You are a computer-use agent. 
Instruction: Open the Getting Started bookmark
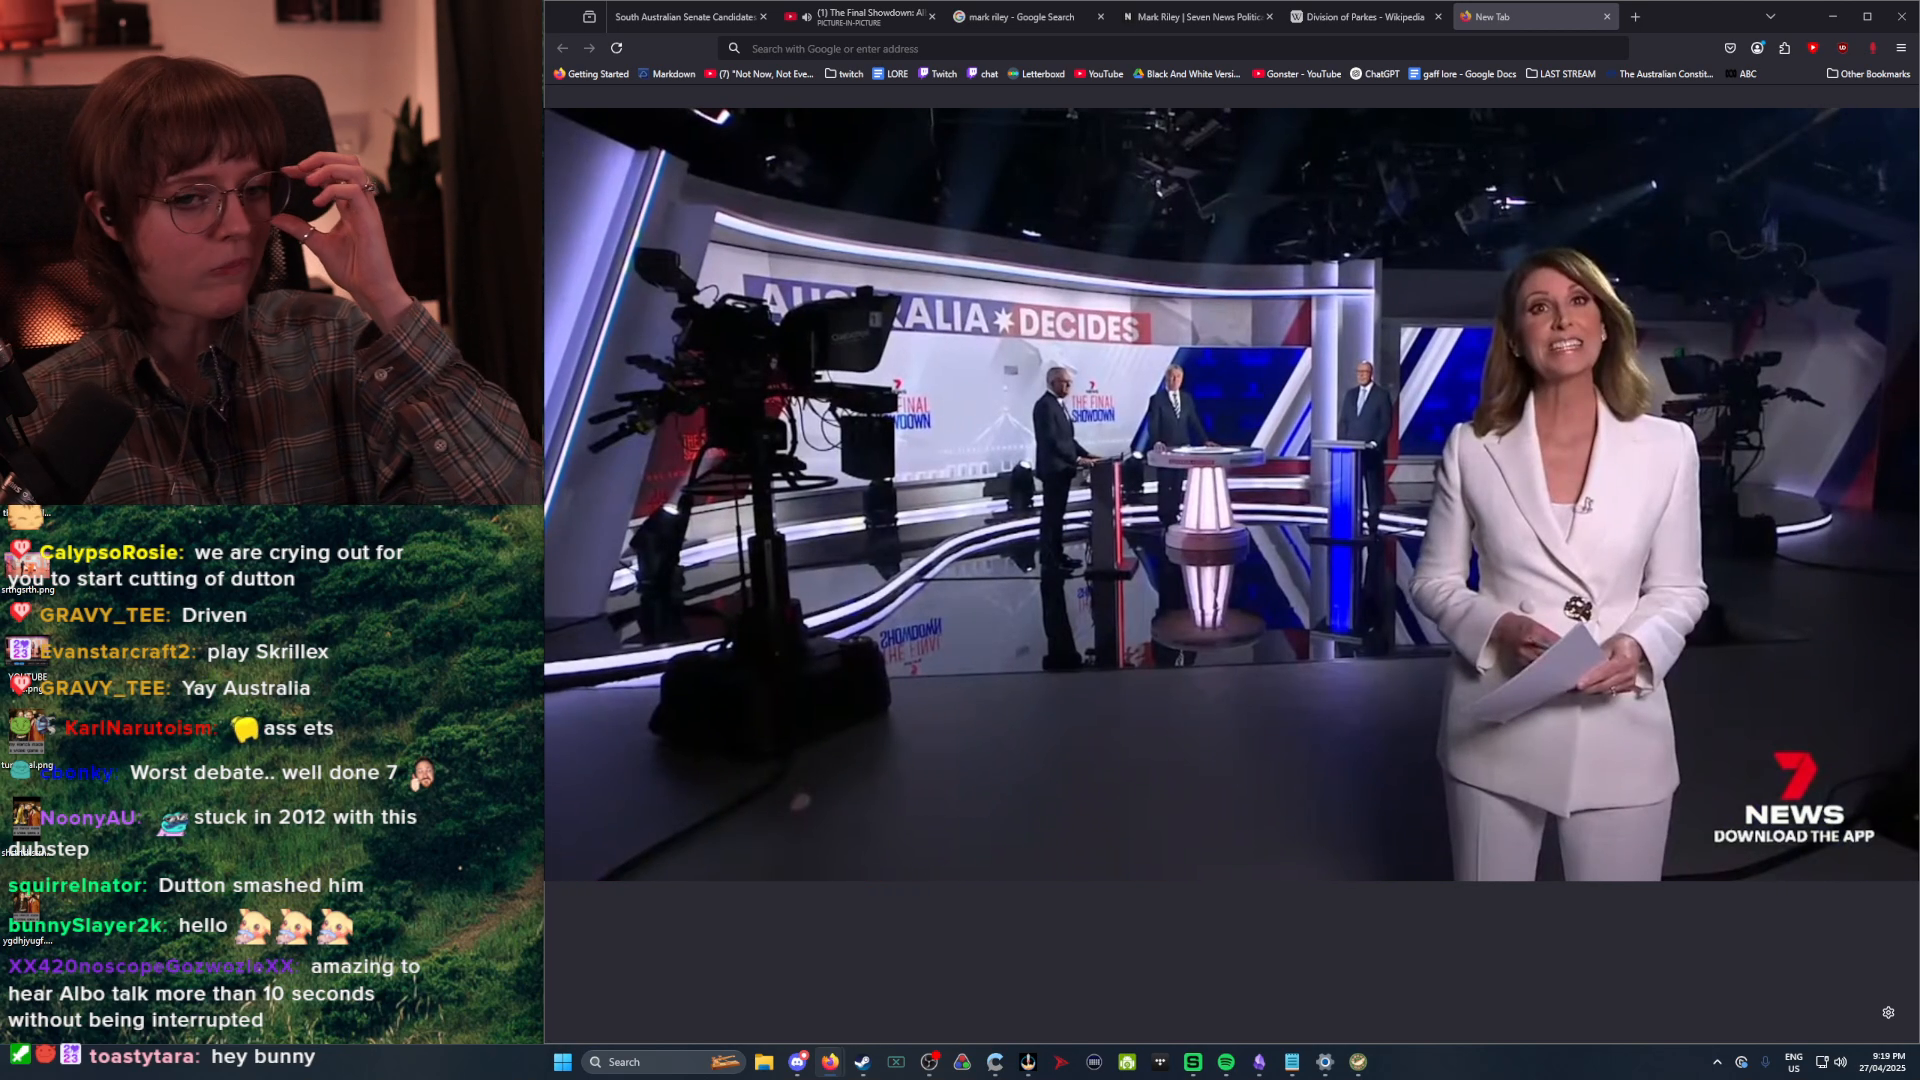point(591,74)
